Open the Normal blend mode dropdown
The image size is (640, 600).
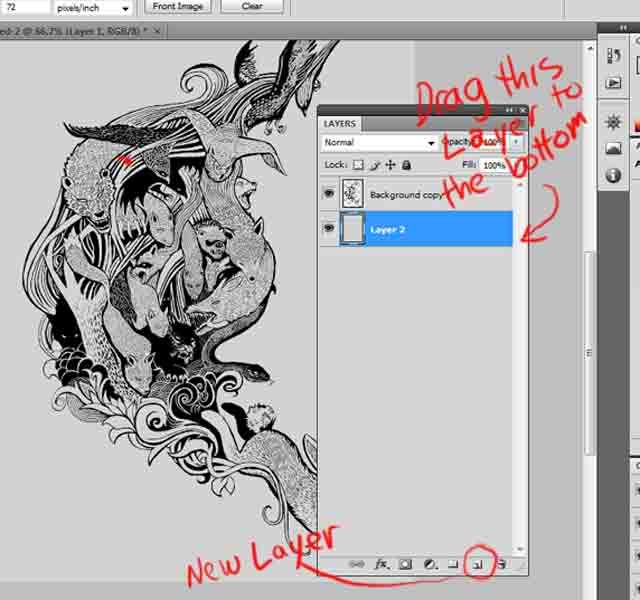tap(379, 143)
